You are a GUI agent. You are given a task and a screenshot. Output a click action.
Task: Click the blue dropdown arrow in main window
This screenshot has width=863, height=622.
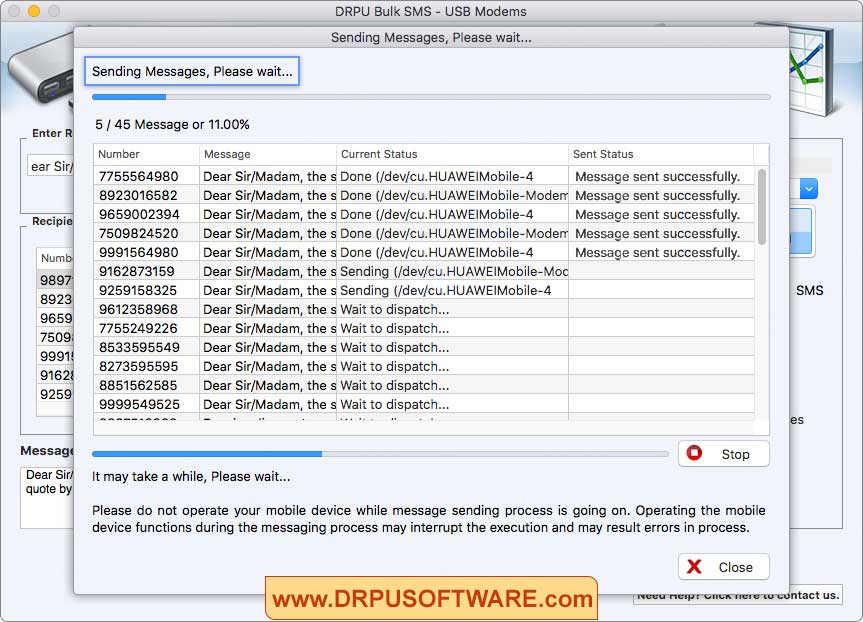tap(808, 189)
